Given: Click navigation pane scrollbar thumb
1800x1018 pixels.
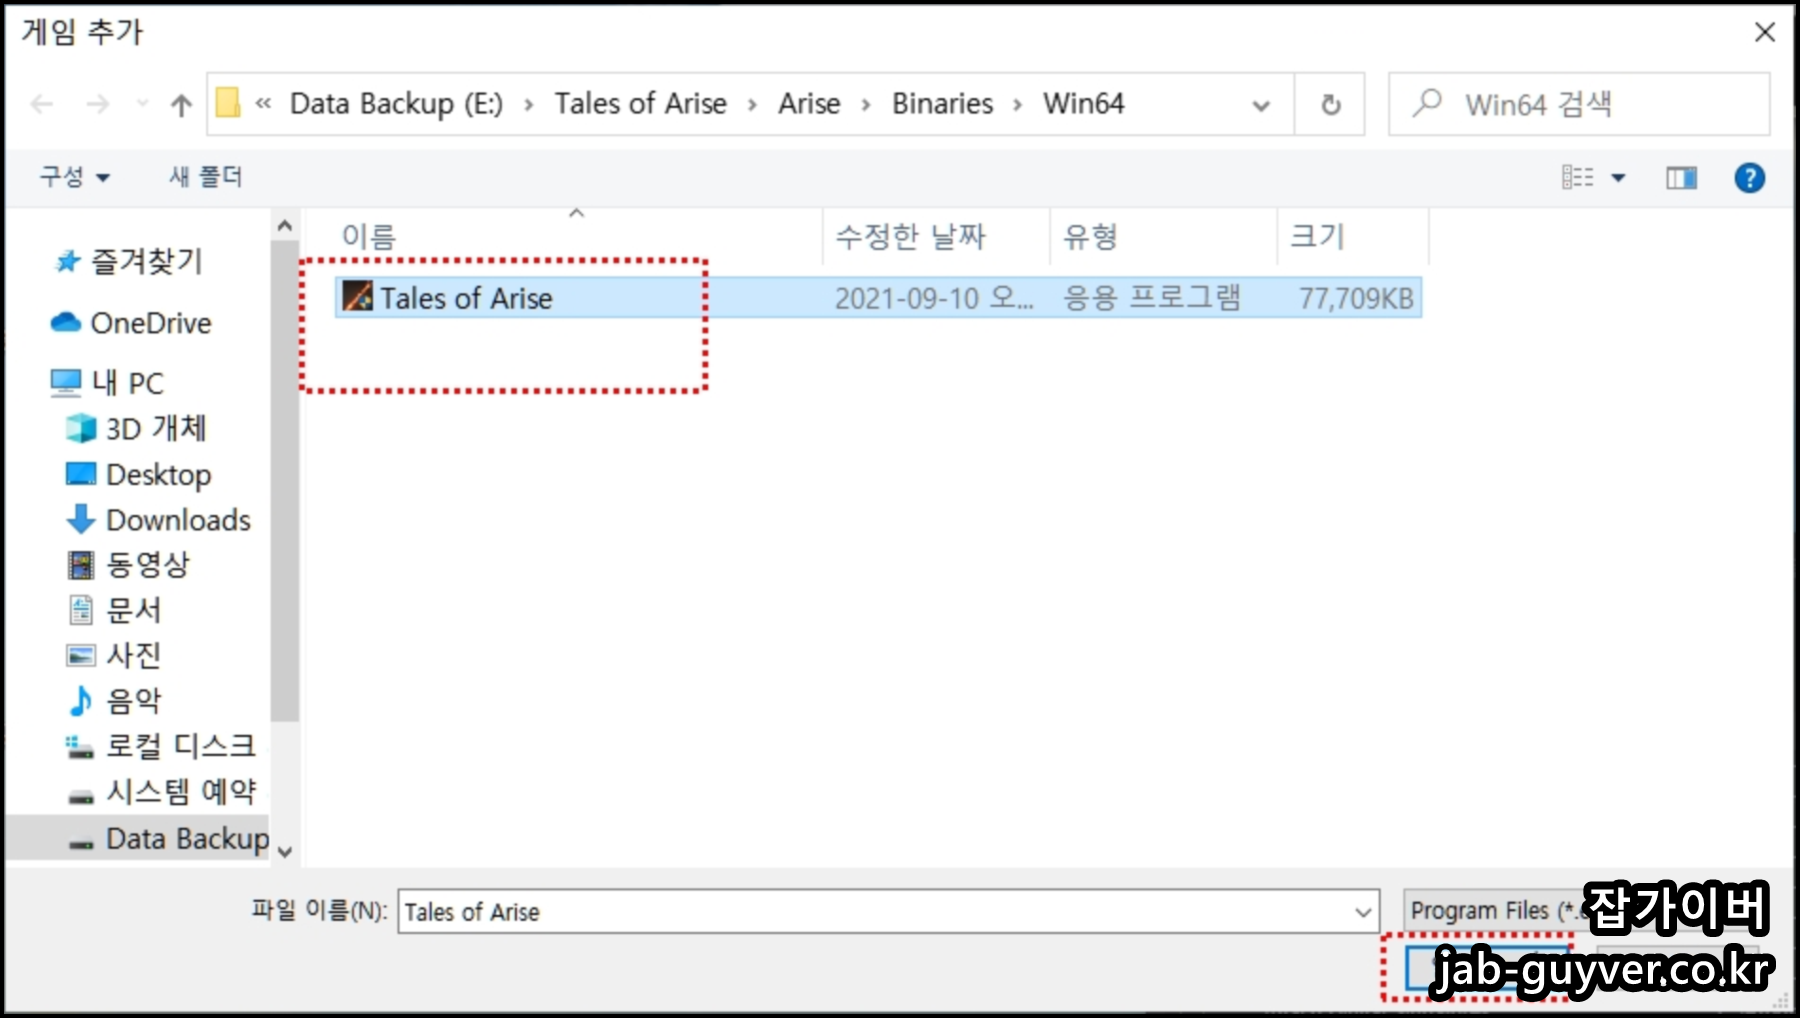Looking at the screenshot, I should [285, 481].
